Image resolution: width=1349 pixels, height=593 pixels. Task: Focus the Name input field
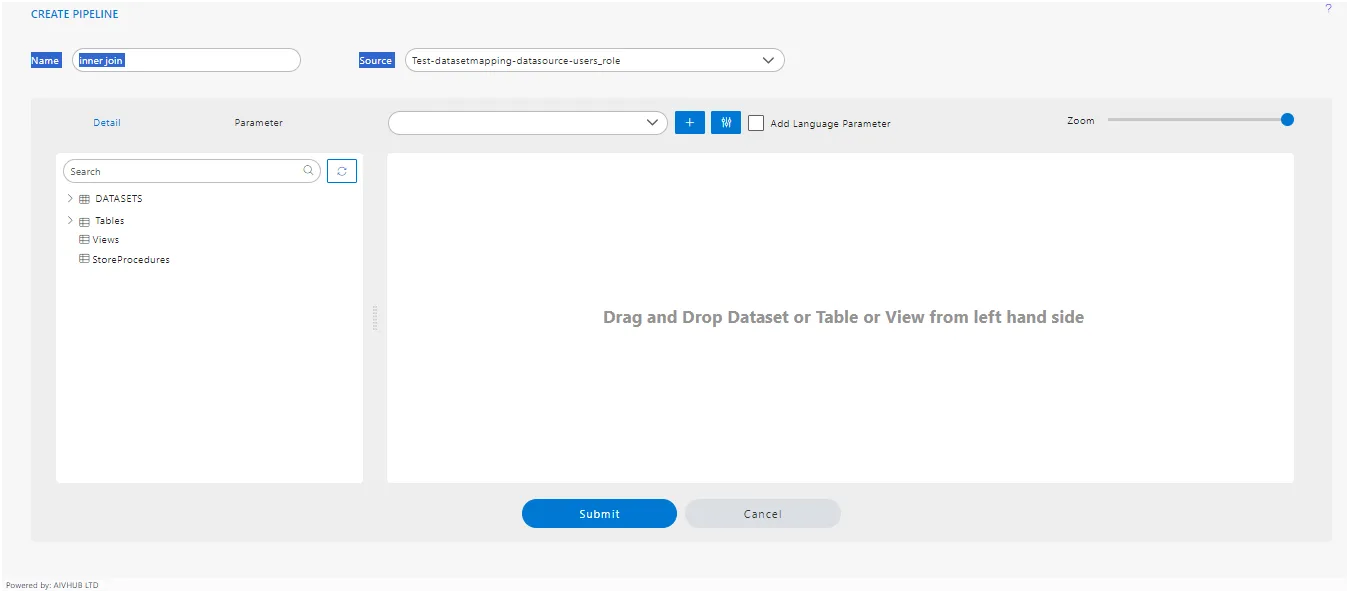[186, 60]
